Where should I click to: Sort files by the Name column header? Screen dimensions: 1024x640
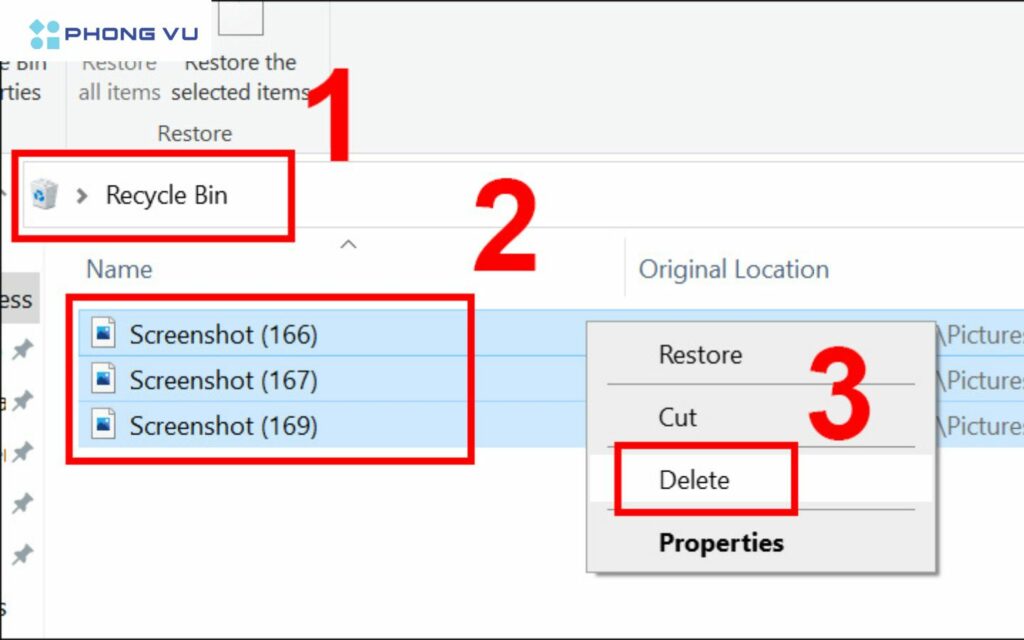pyautogui.click(x=119, y=269)
